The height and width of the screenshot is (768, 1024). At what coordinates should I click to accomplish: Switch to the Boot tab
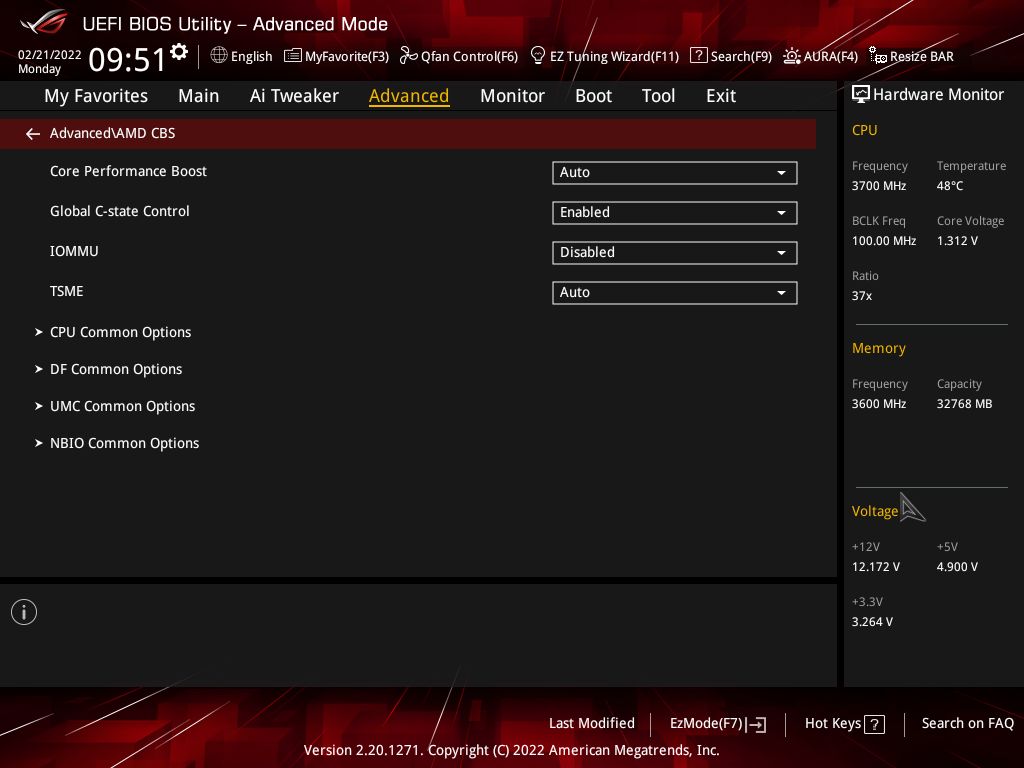pos(593,96)
